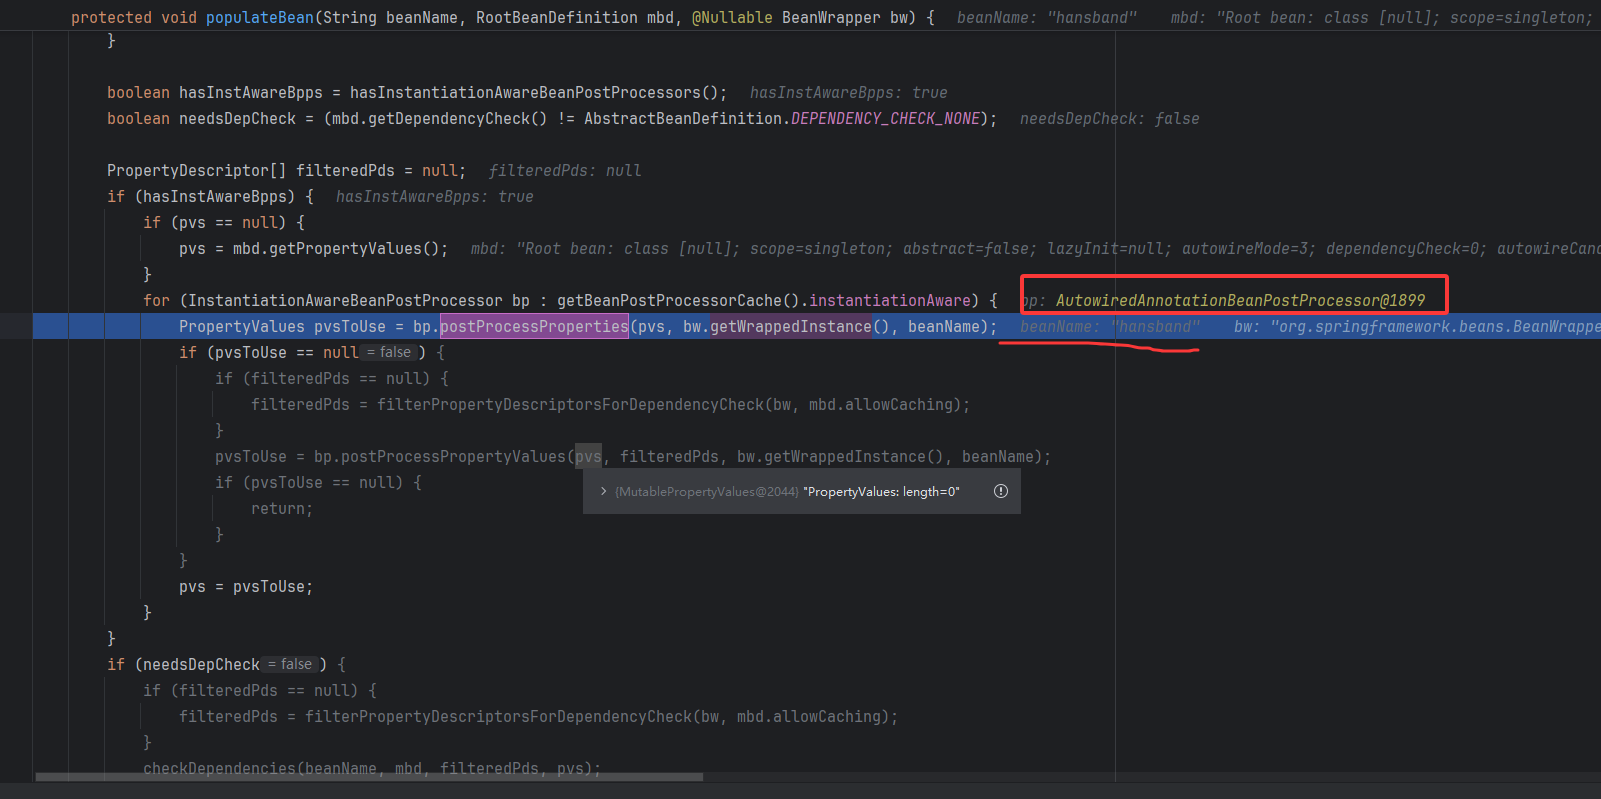The width and height of the screenshot is (1601, 799).
Task: Click hasInstantiationAwareBeanPostProcessors method call
Action: point(524,93)
